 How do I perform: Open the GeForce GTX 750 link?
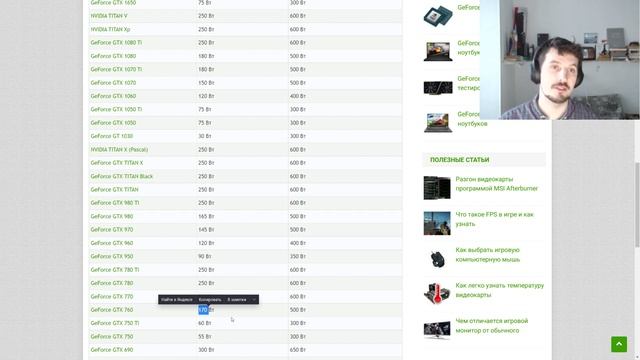(x=112, y=336)
